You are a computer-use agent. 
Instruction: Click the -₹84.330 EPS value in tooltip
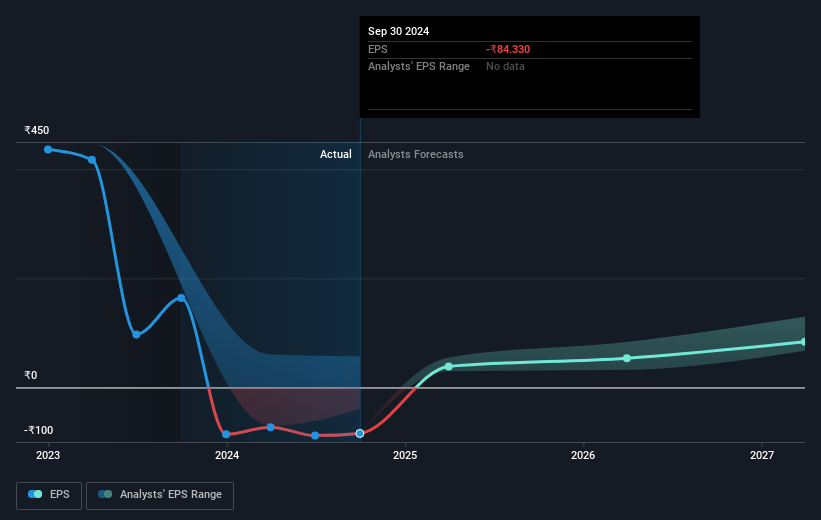click(x=508, y=49)
